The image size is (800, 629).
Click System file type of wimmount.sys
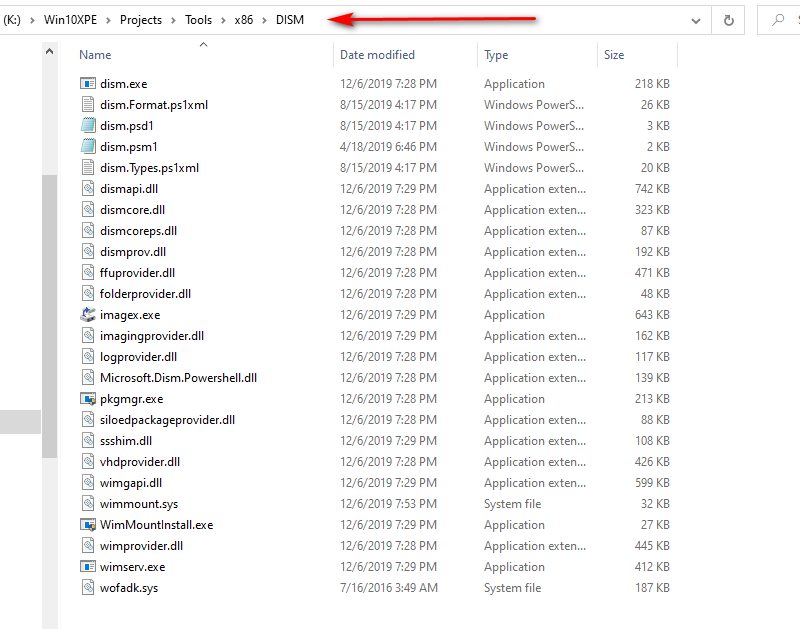pos(512,504)
